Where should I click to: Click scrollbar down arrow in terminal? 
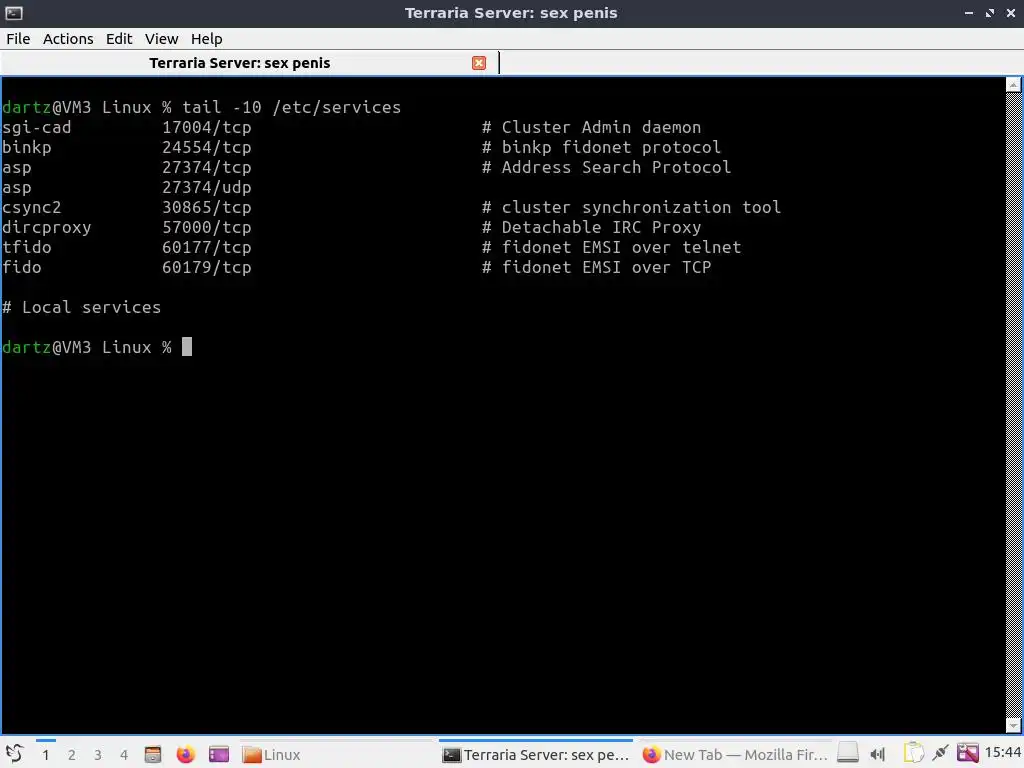pos(1013,726)
